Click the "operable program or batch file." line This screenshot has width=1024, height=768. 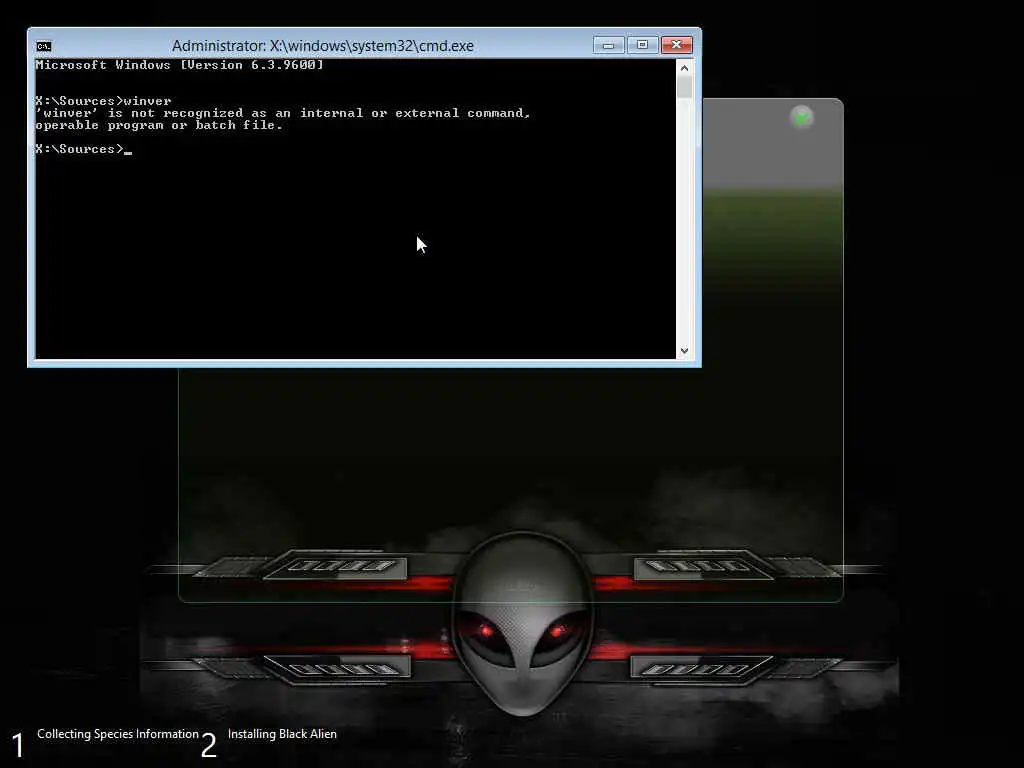(159, 125)
